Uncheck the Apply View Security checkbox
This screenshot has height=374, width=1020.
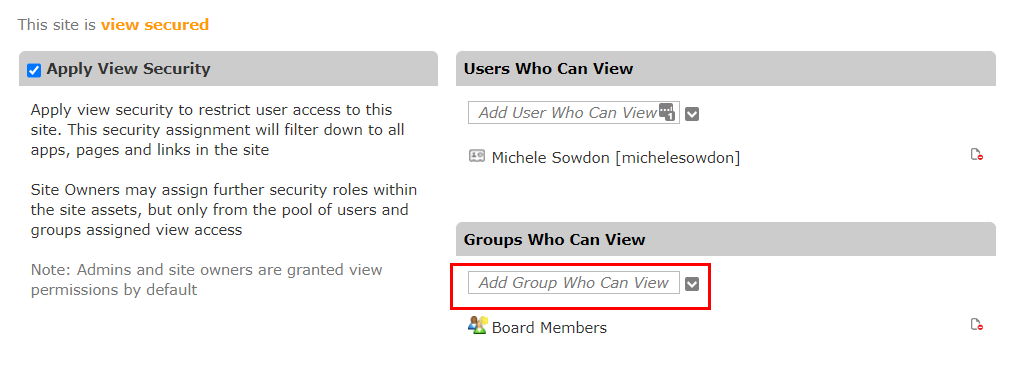coord(34,70)
